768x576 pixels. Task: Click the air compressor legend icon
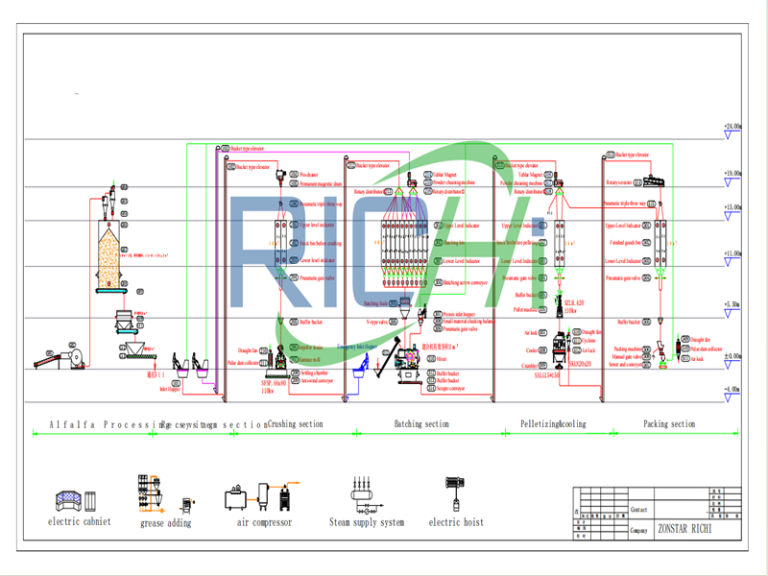263,497
